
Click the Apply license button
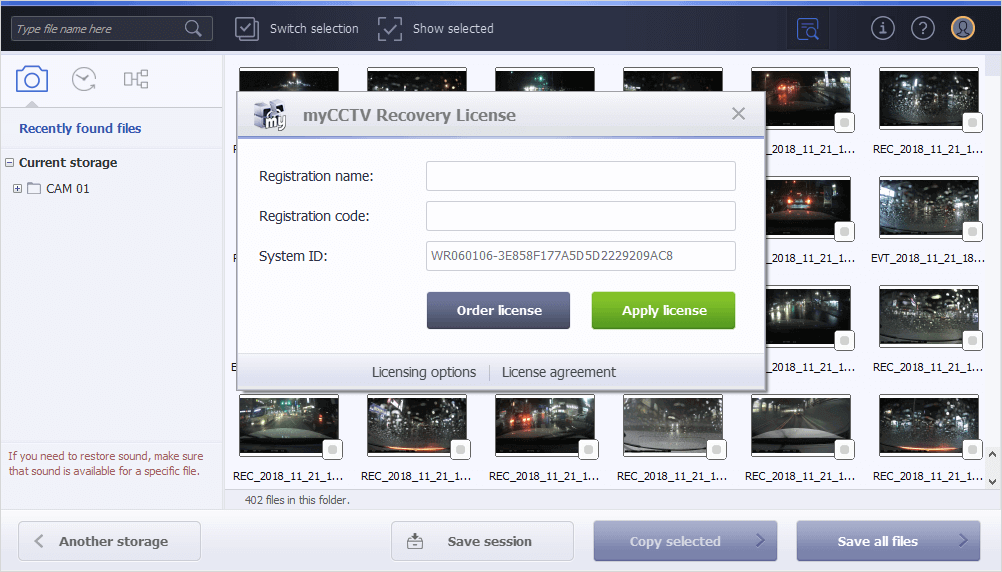pyautogui.click(x=663, y=311)
